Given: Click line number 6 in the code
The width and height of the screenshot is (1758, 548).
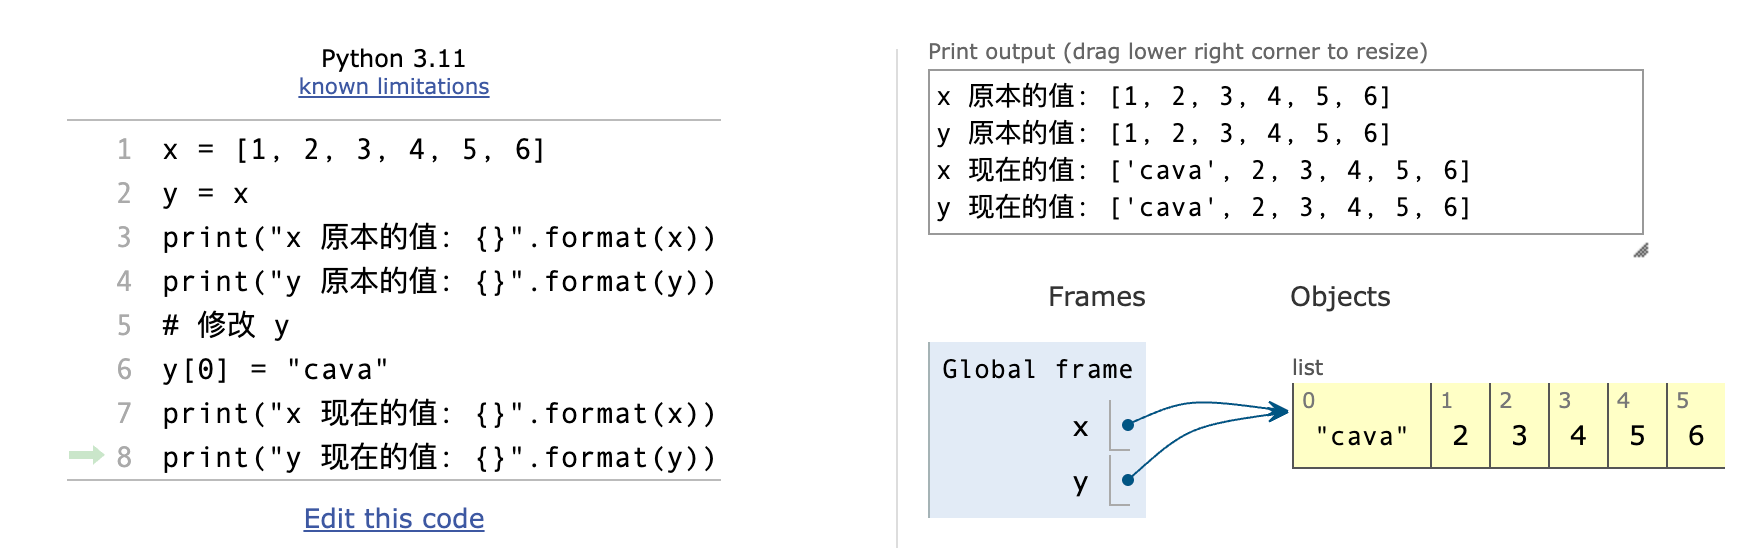Looking at the screenshot, I should click(x=124, y=369).
